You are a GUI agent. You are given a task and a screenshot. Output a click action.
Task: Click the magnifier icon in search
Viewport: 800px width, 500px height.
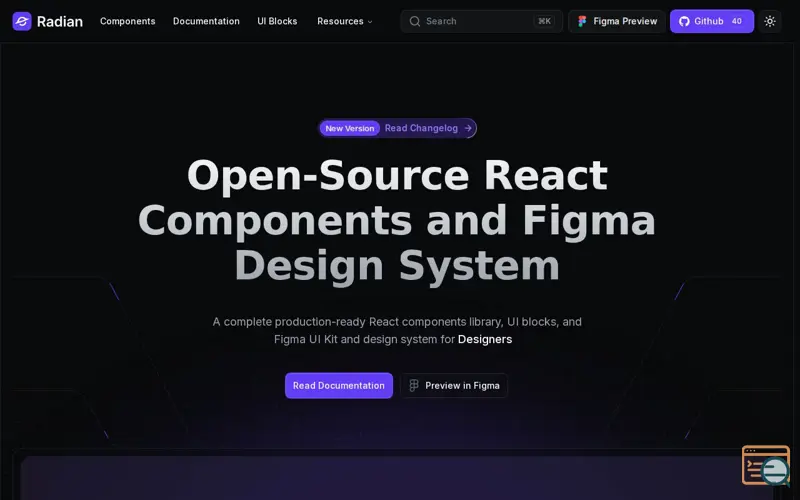coord(415,21)
